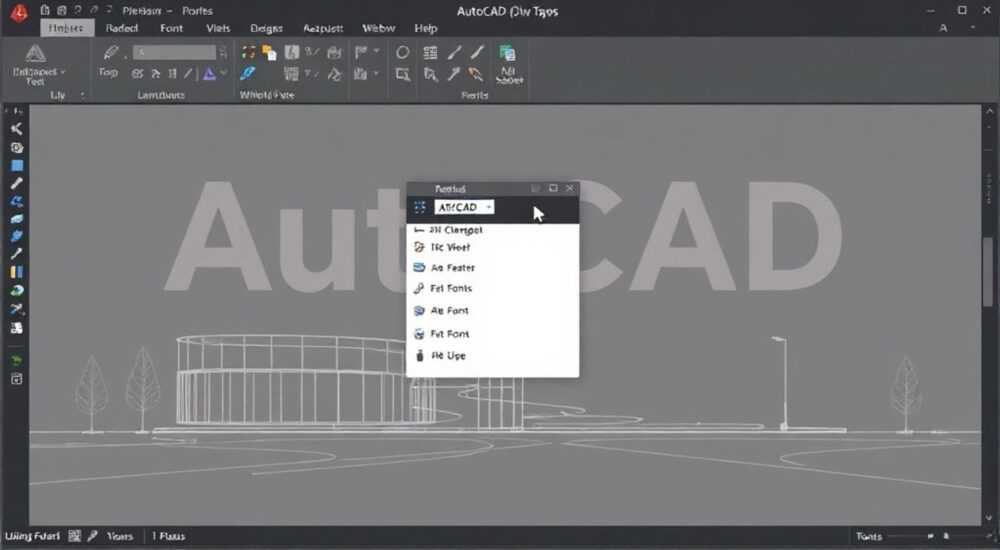Click the dotted grid icon in the floating dialog

[420, 207]
